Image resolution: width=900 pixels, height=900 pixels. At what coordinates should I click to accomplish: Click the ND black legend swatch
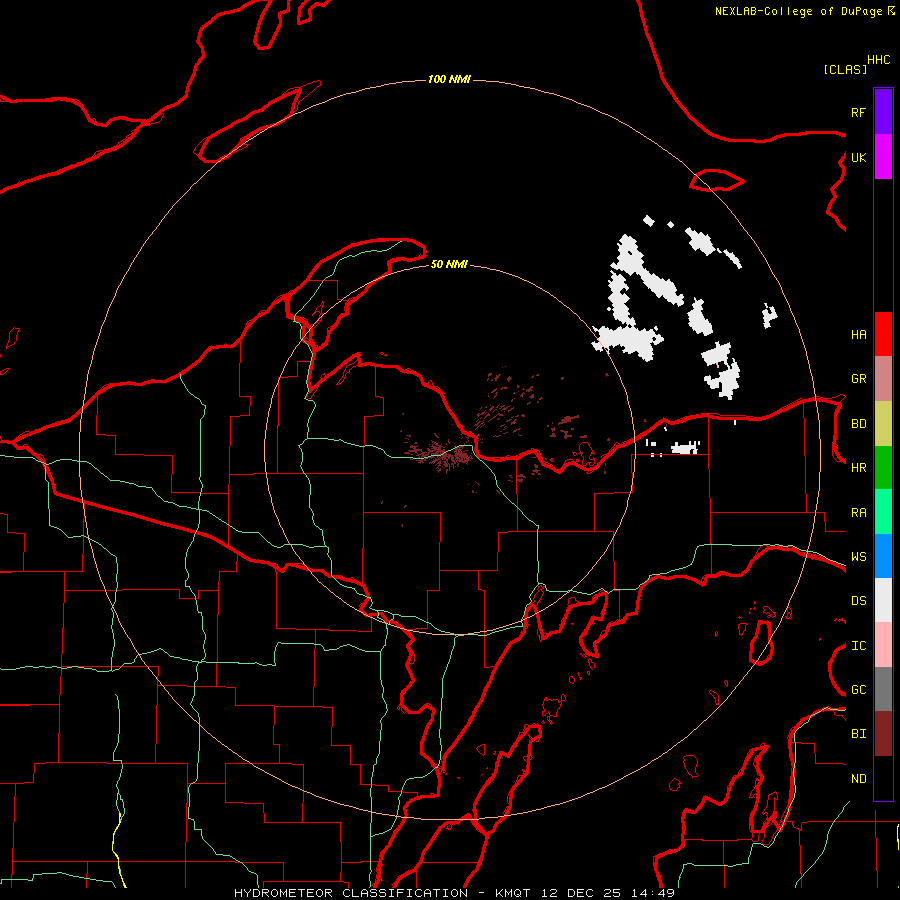[883, 778]
